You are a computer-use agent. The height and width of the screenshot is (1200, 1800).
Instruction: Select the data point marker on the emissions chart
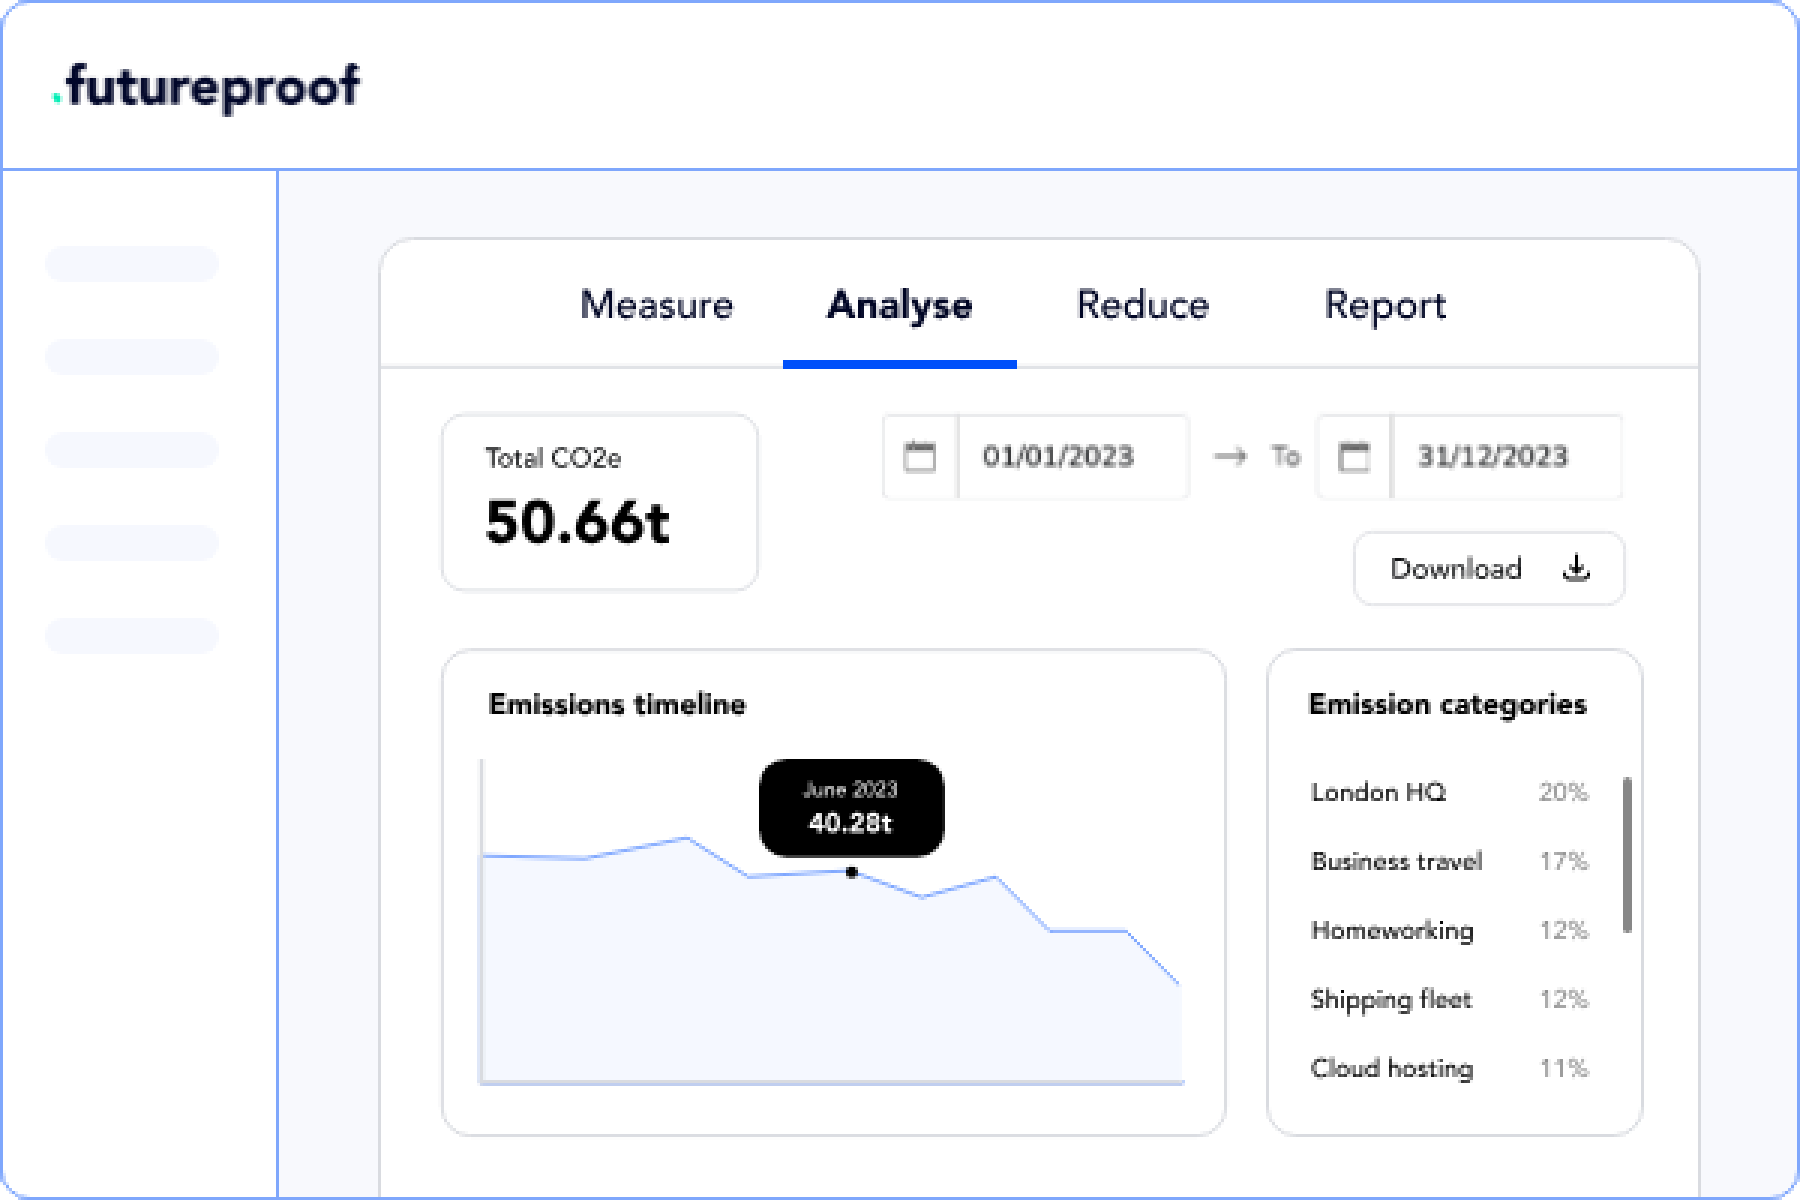click(852, 872)
